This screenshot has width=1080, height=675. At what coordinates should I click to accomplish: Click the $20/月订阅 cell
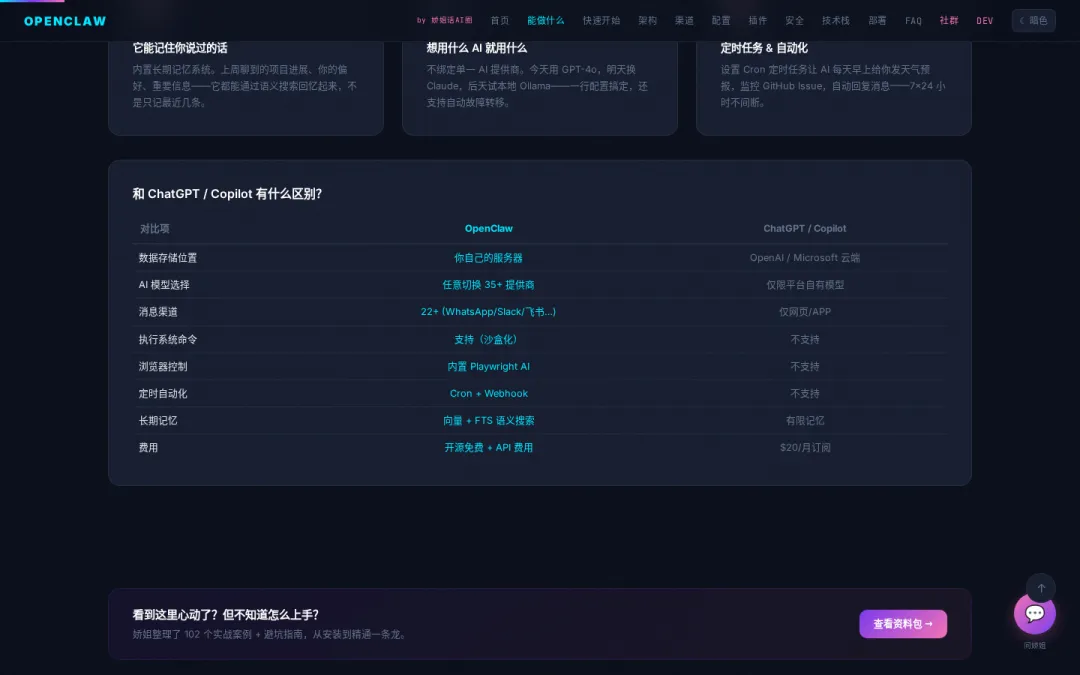click(804, 448)
